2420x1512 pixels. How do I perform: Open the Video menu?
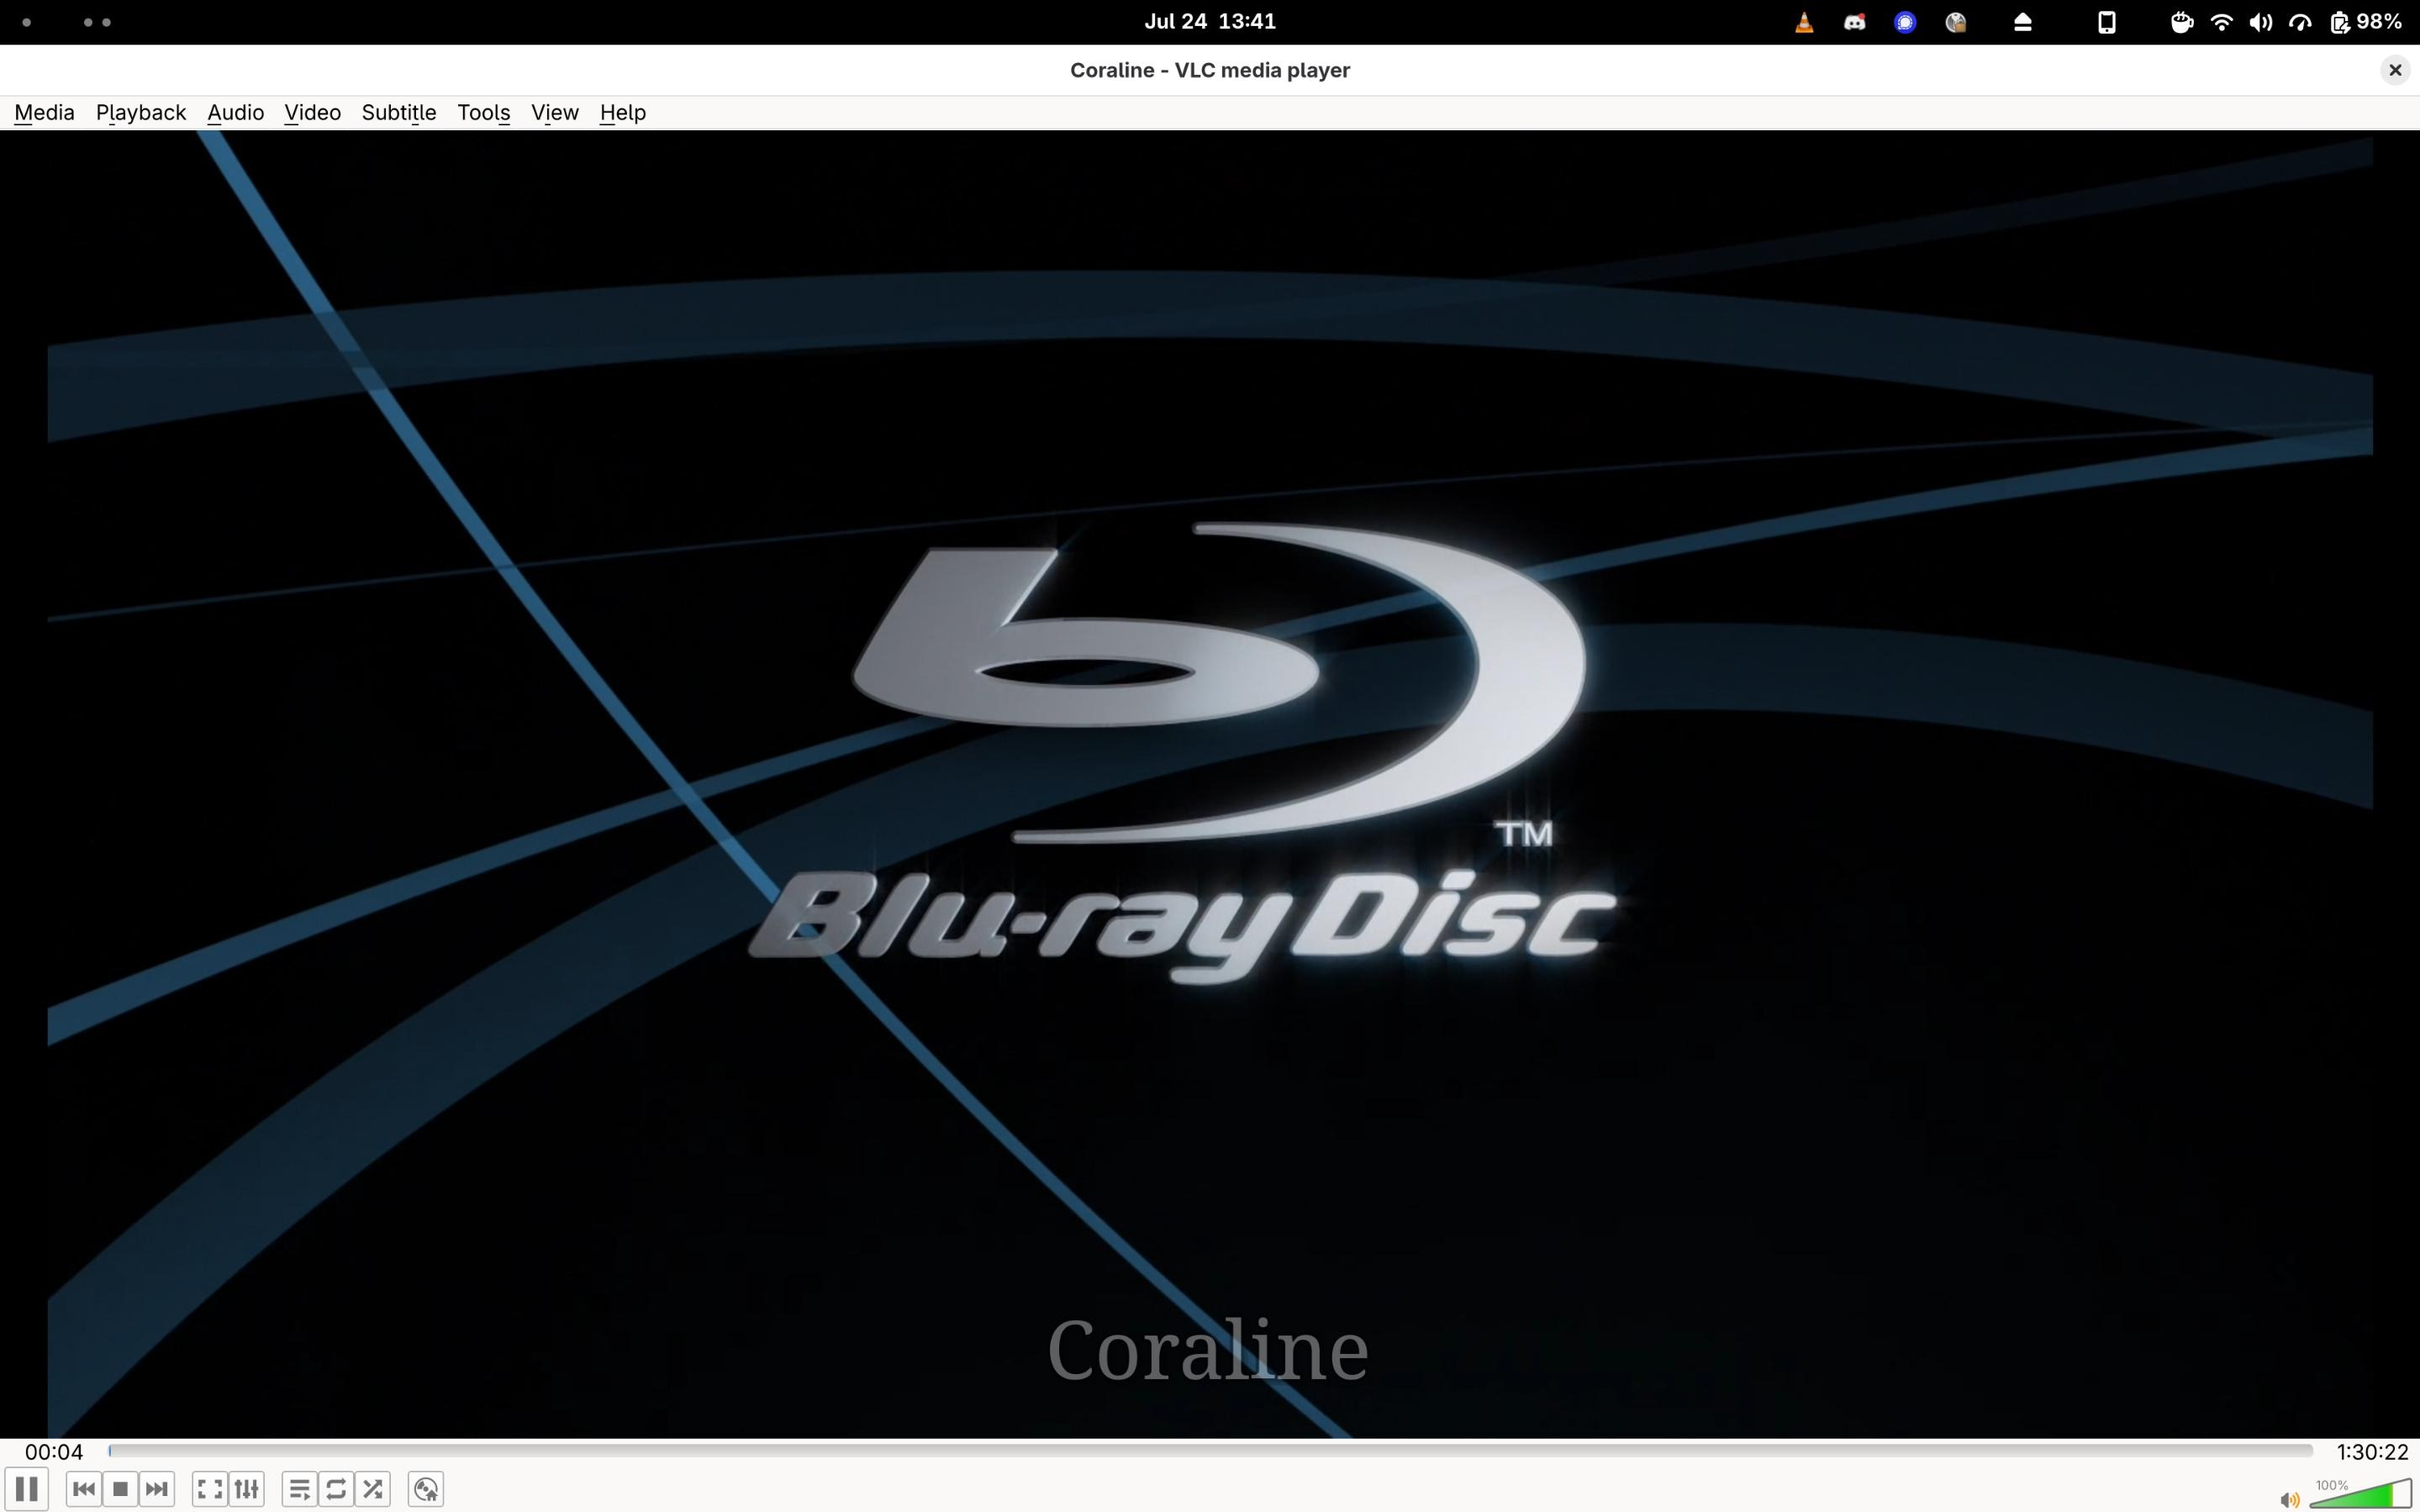(x=312, y=112)
